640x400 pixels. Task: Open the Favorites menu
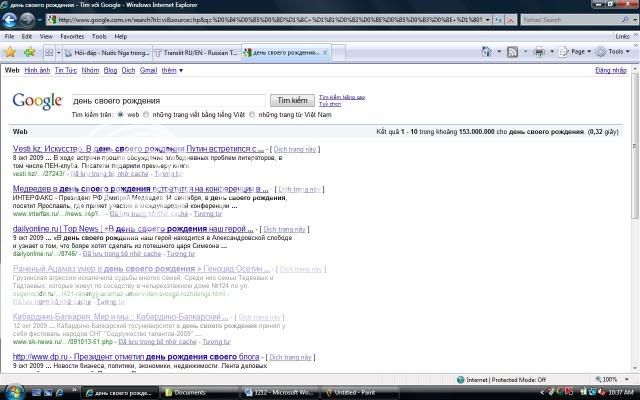(70, 36)
